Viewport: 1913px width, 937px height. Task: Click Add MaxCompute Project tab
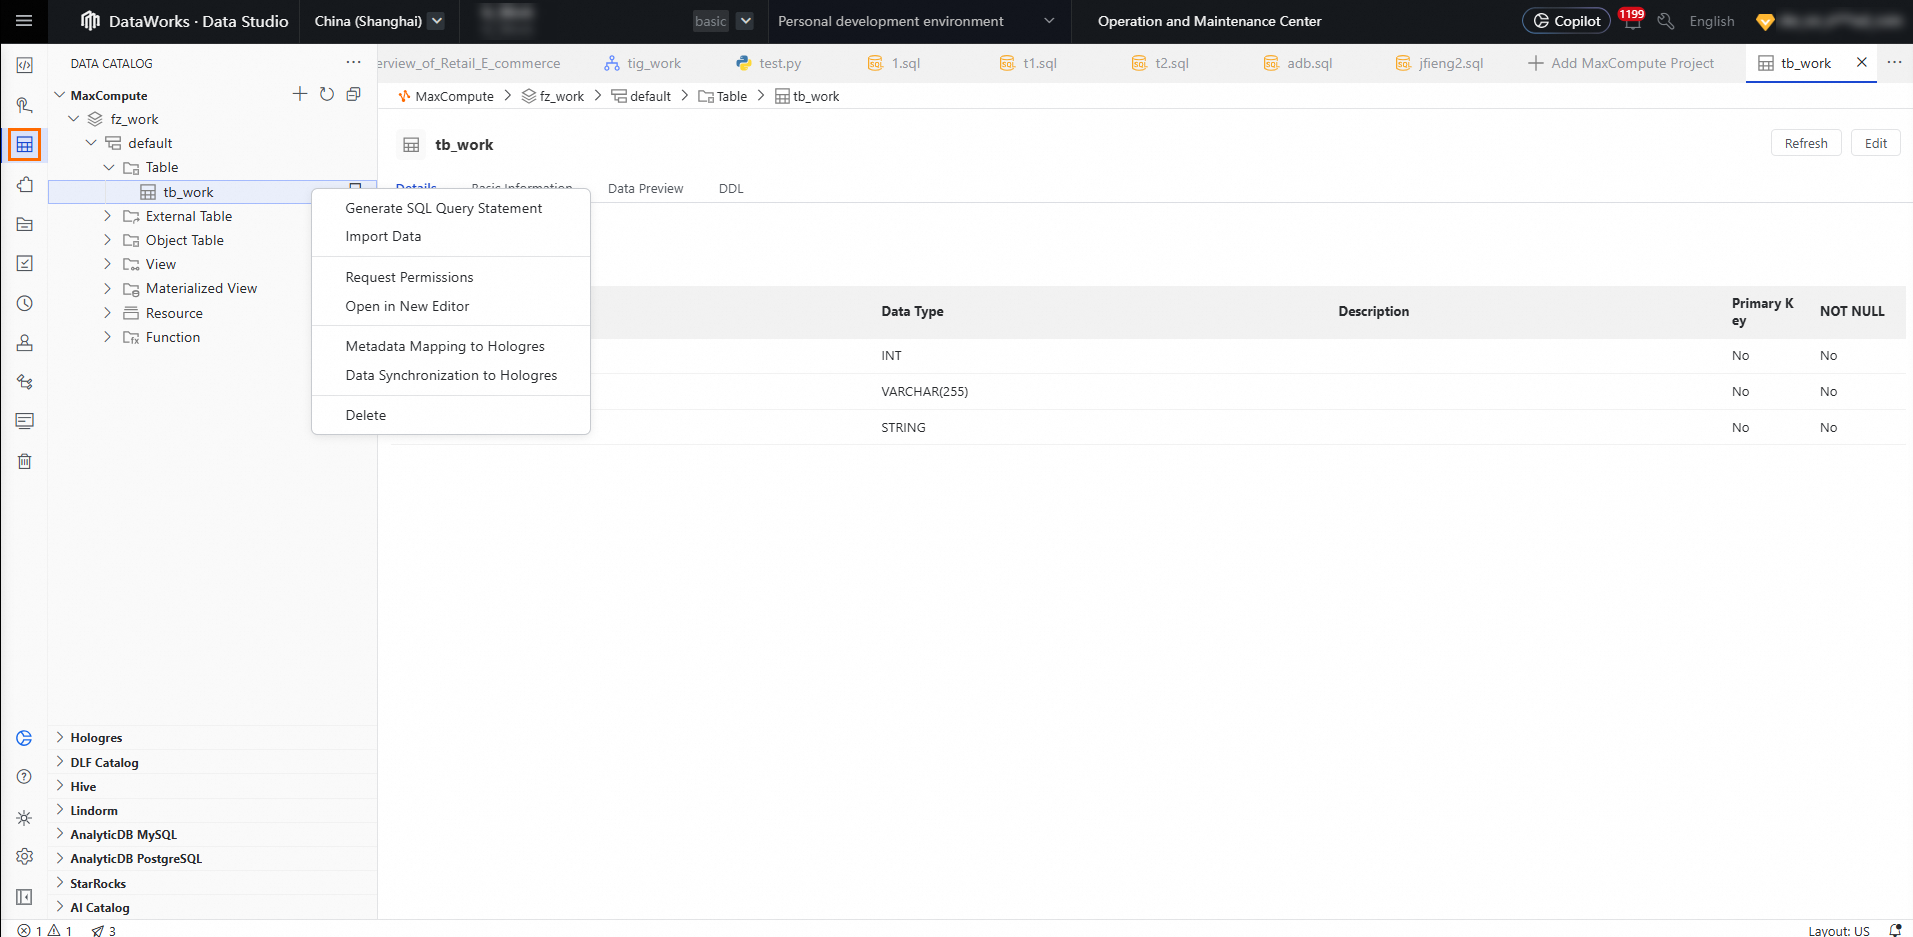point(1621,63)
